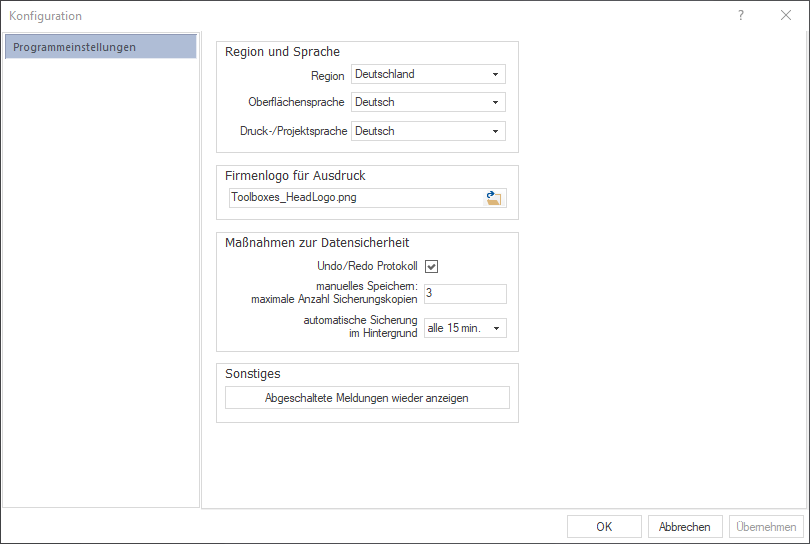Click the 'Maßnahmen zur Datensicherheit' heading
This screenshot has height=544, width=810.
(317, 243)
